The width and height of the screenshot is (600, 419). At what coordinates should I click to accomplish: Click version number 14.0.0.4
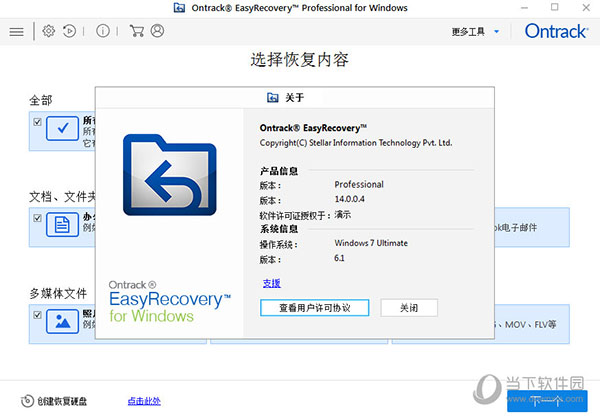click(349, 199)
